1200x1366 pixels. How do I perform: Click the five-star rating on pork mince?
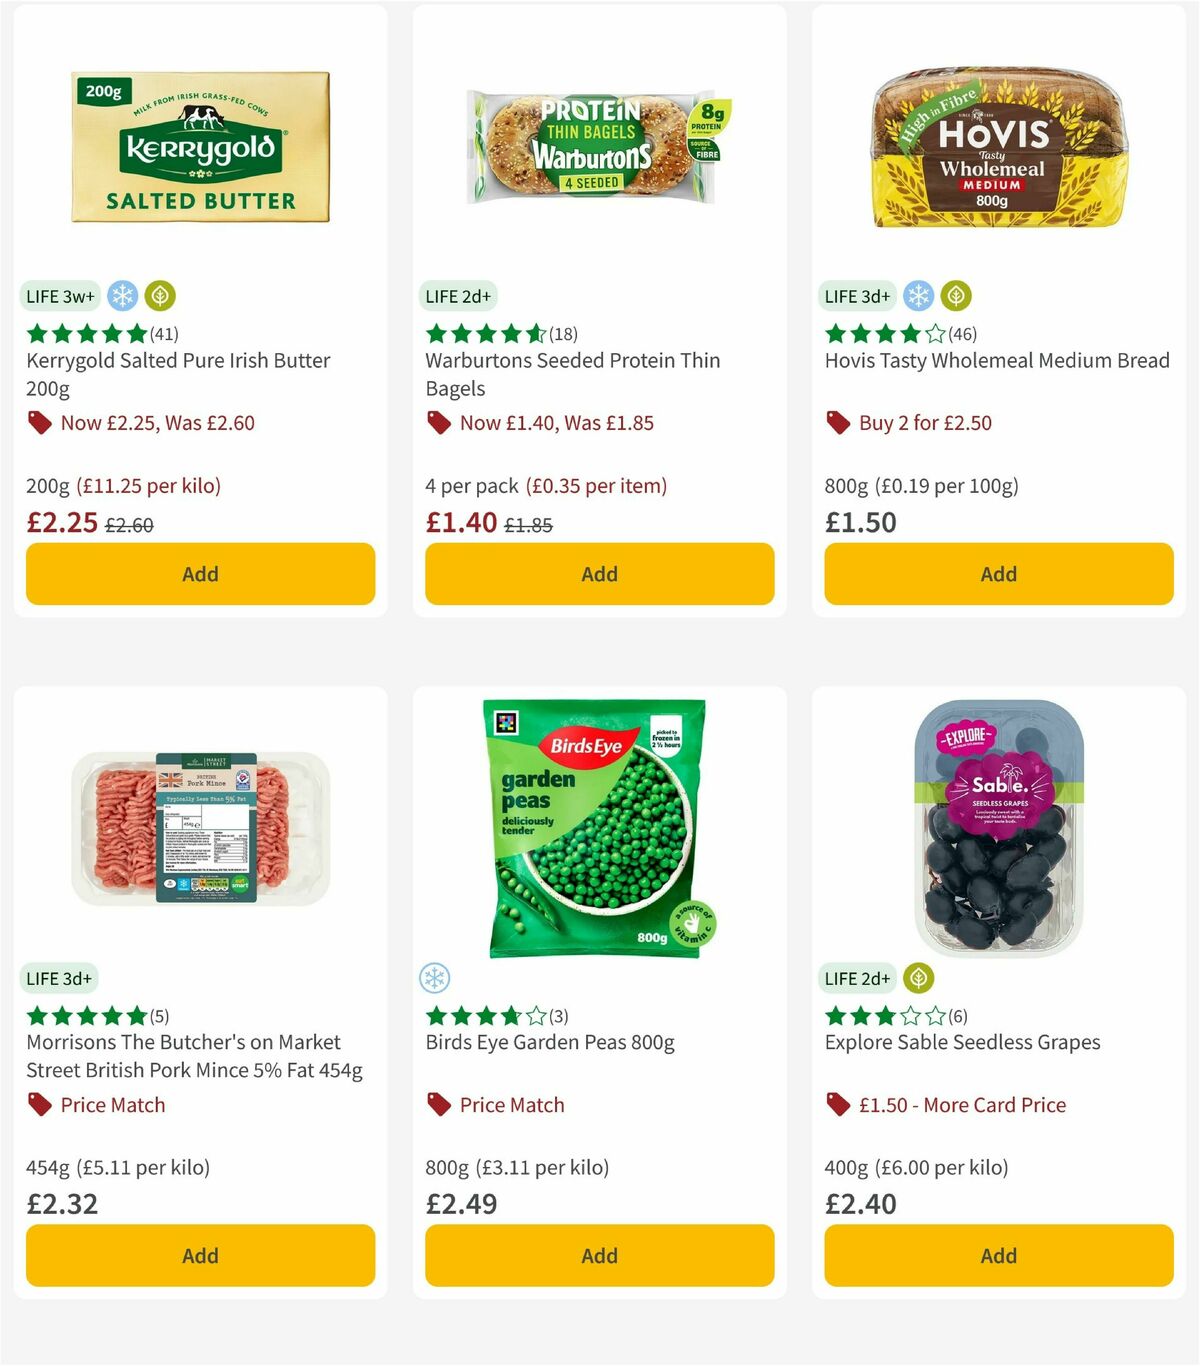click(x=85, y=1016)
